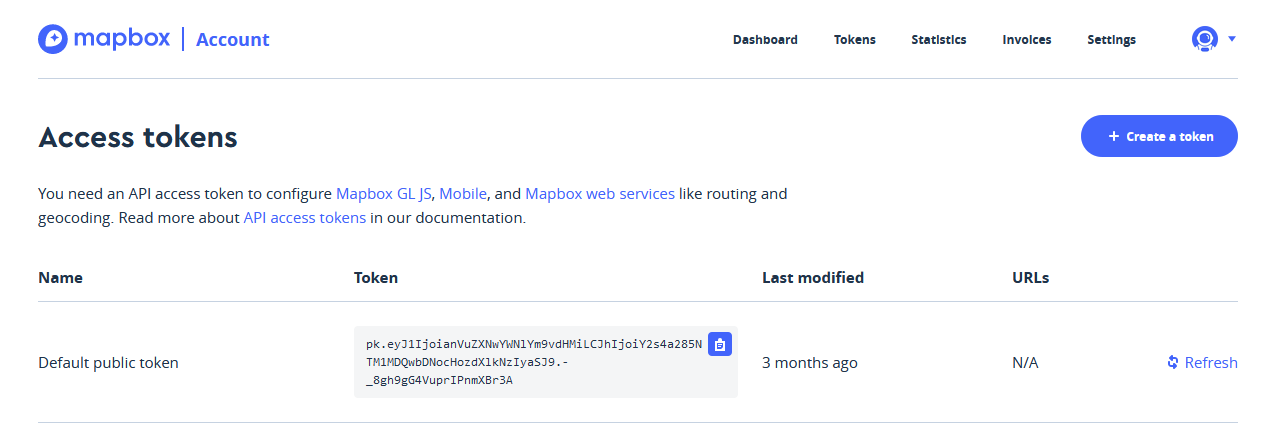
Task: Open the Mapbox web services link
Action: 599,194
